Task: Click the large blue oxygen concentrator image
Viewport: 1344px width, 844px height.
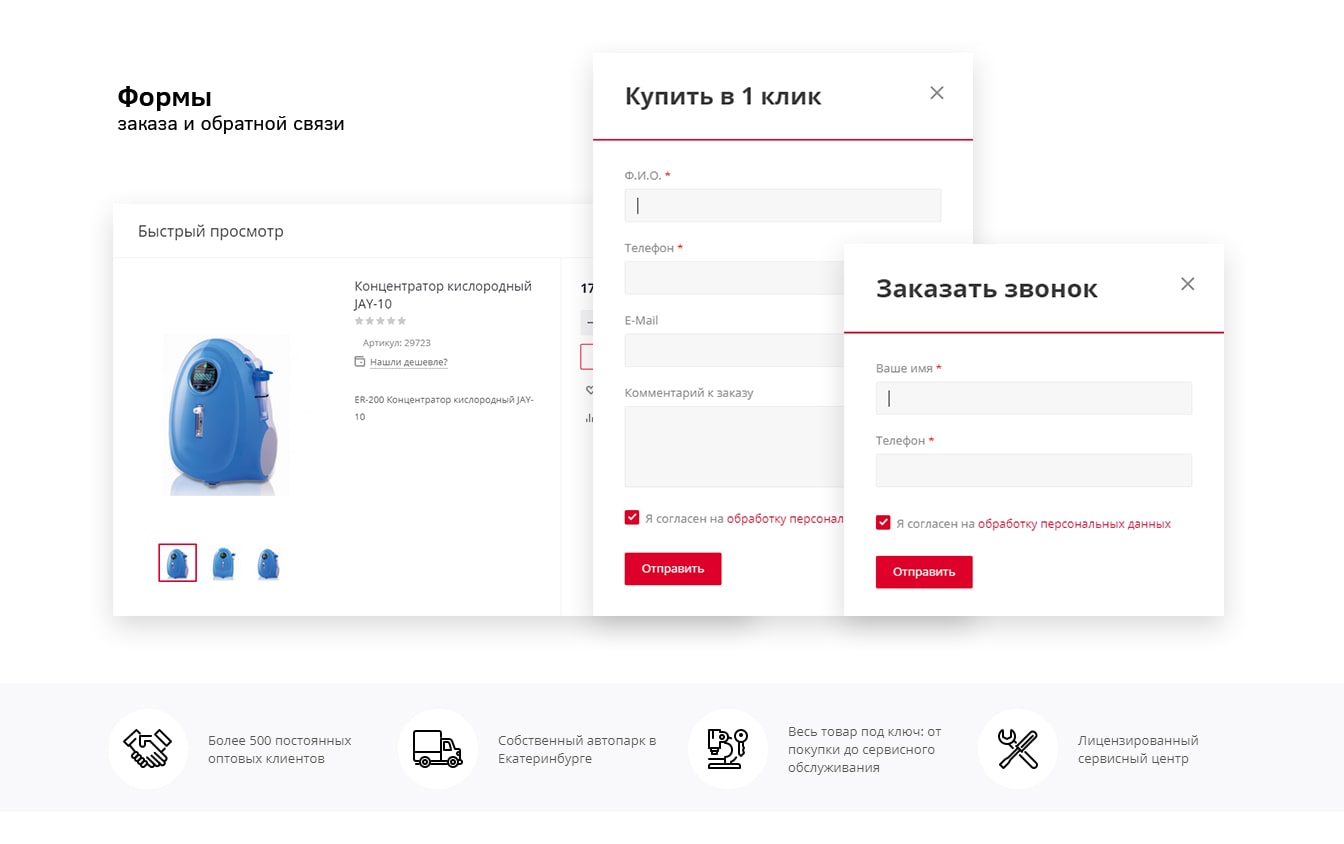Action: 226,415
